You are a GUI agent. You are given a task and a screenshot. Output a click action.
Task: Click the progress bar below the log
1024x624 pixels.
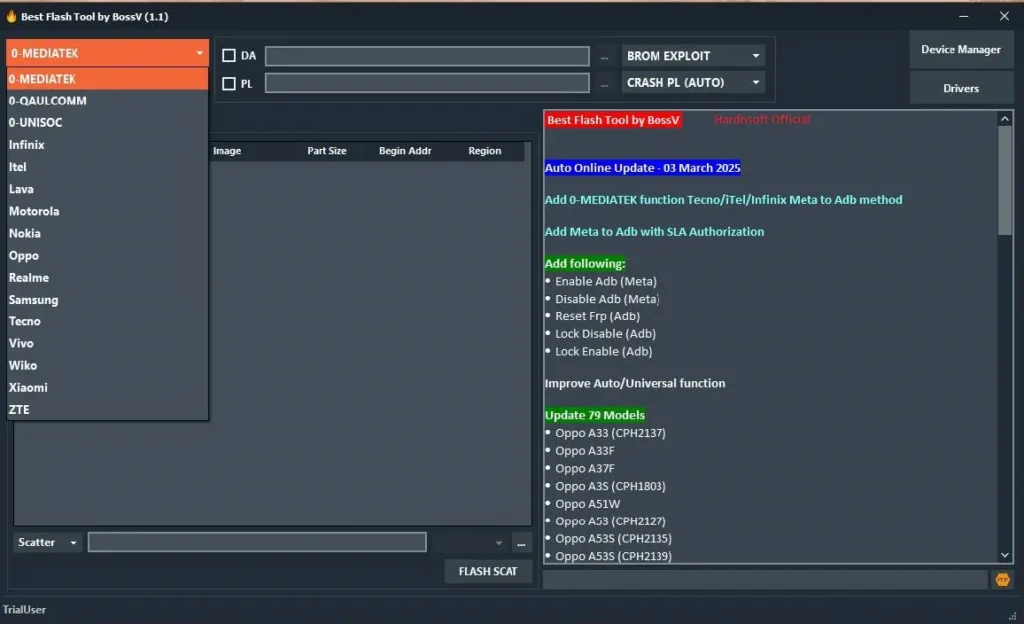(765, 579)
